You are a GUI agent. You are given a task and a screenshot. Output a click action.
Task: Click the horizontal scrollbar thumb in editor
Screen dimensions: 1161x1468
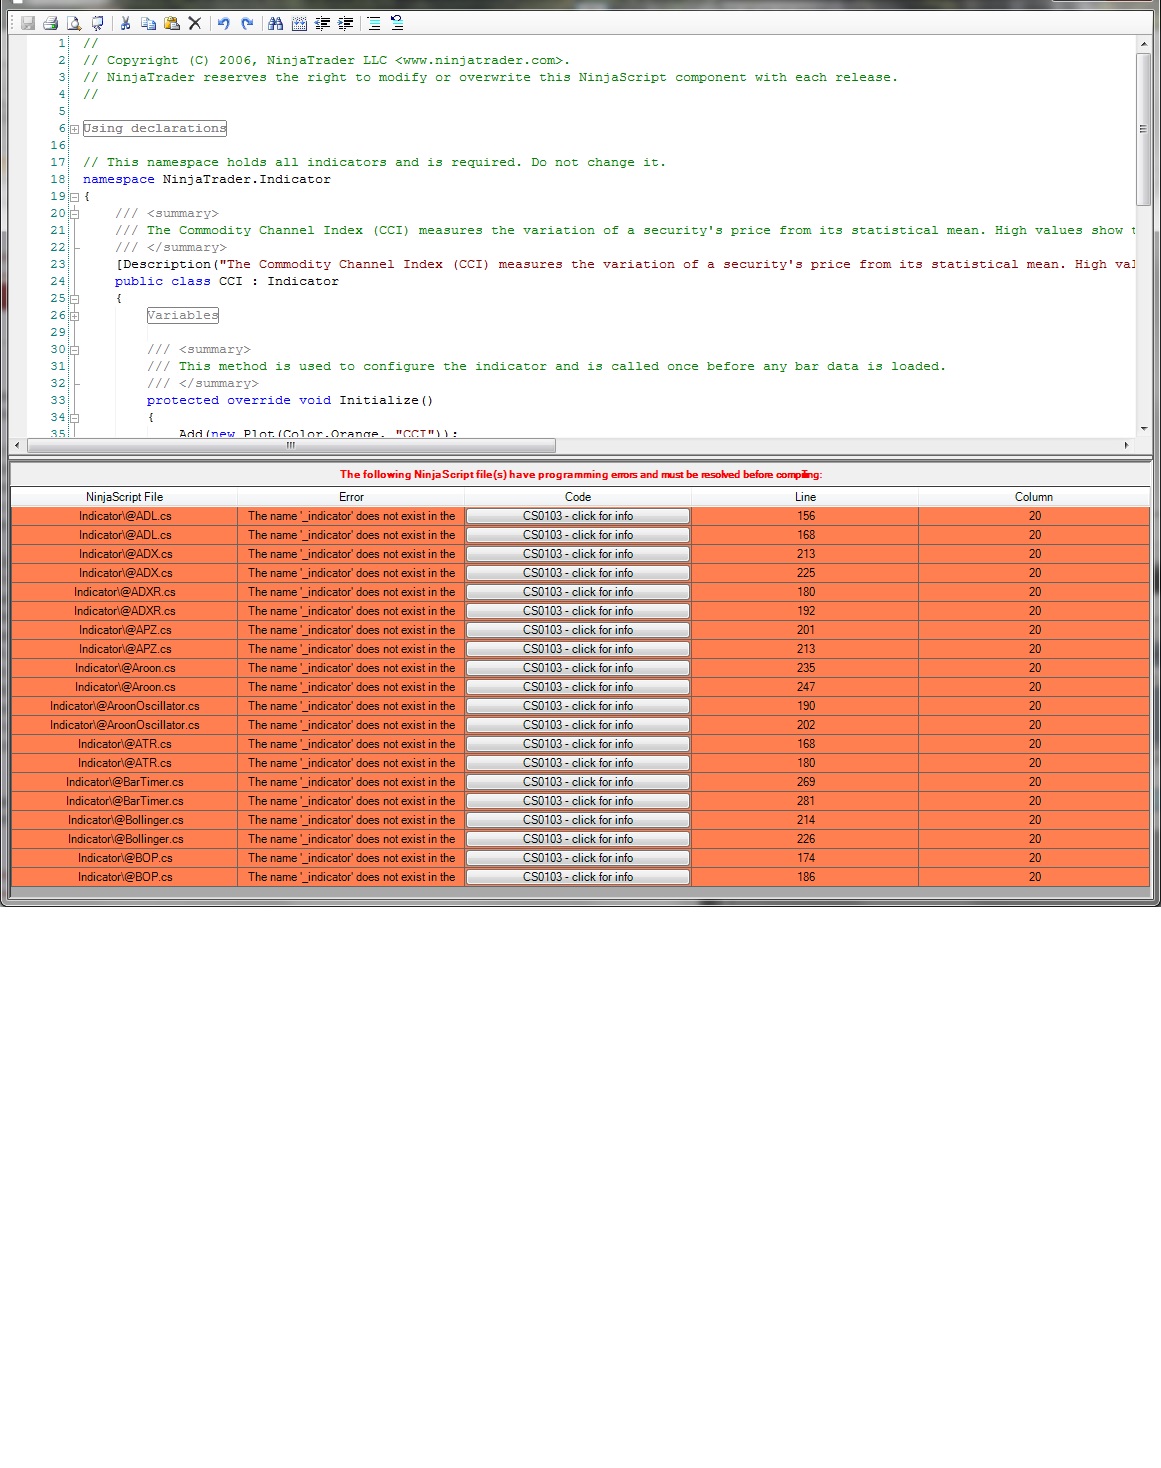[291, 445]
